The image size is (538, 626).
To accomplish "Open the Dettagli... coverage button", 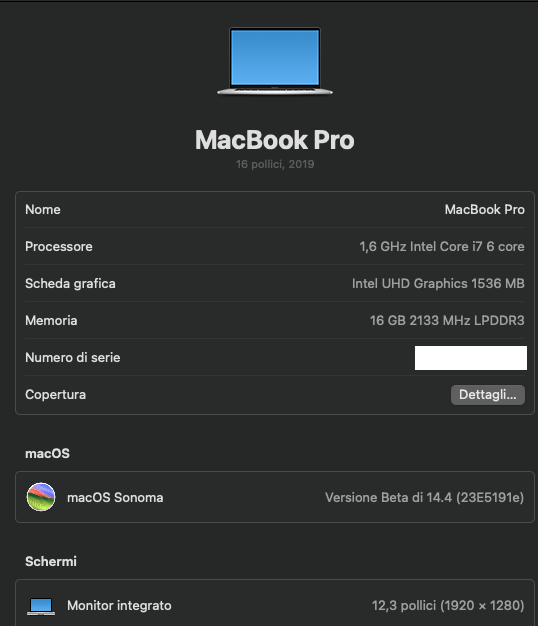I will 488,395.
